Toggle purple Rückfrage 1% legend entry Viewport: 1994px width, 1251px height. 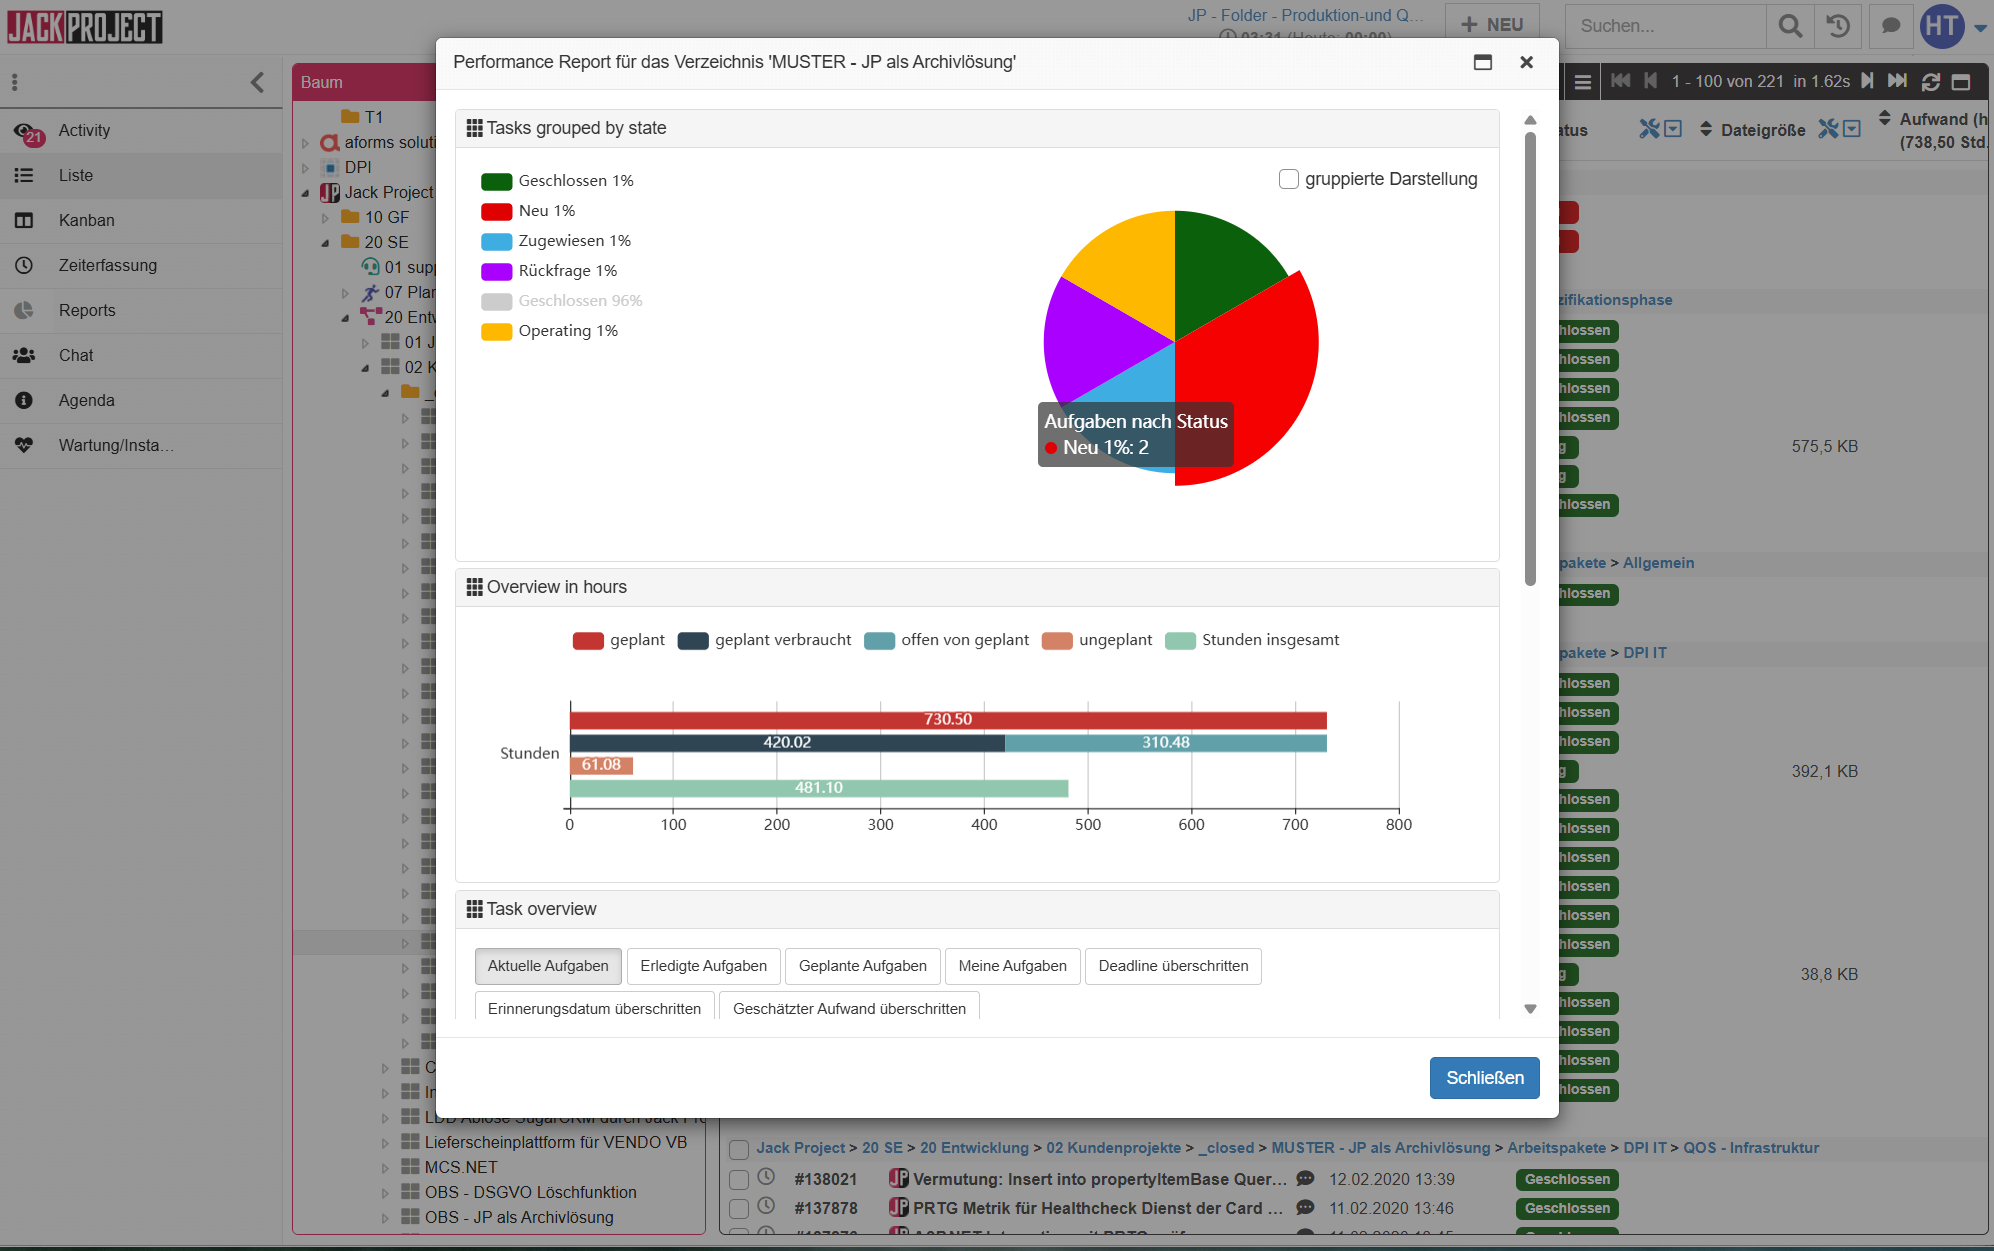pos(549,271)
